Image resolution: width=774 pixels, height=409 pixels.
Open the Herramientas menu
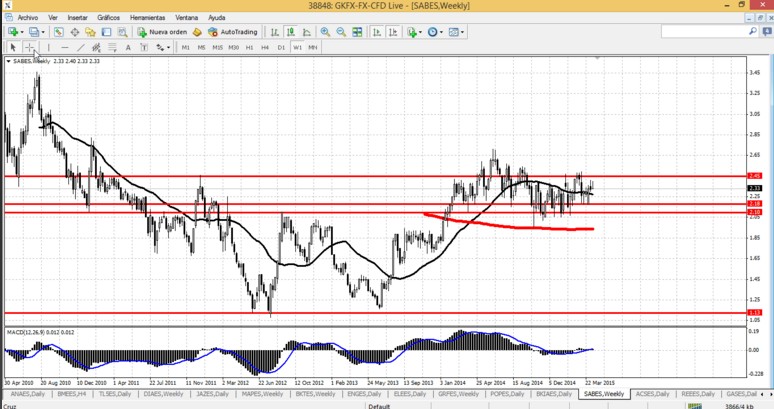[148, 17]
